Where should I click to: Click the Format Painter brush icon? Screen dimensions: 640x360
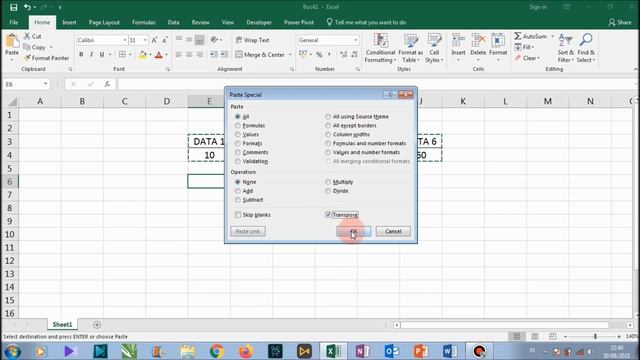coord(27,58)
